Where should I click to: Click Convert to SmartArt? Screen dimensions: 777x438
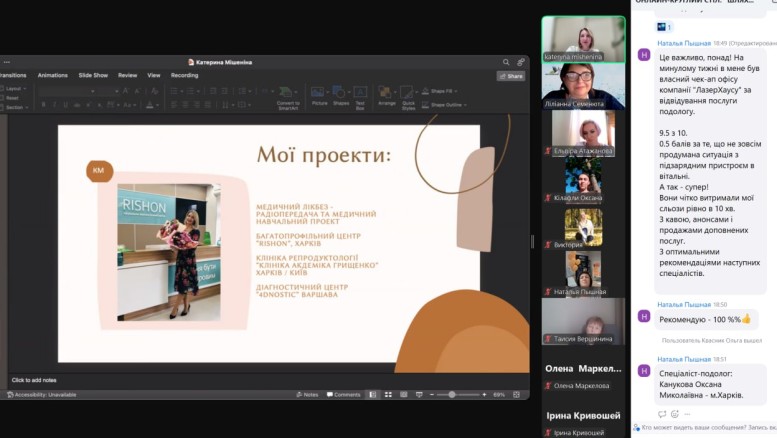pyautogui.click(x=288, y=98)
